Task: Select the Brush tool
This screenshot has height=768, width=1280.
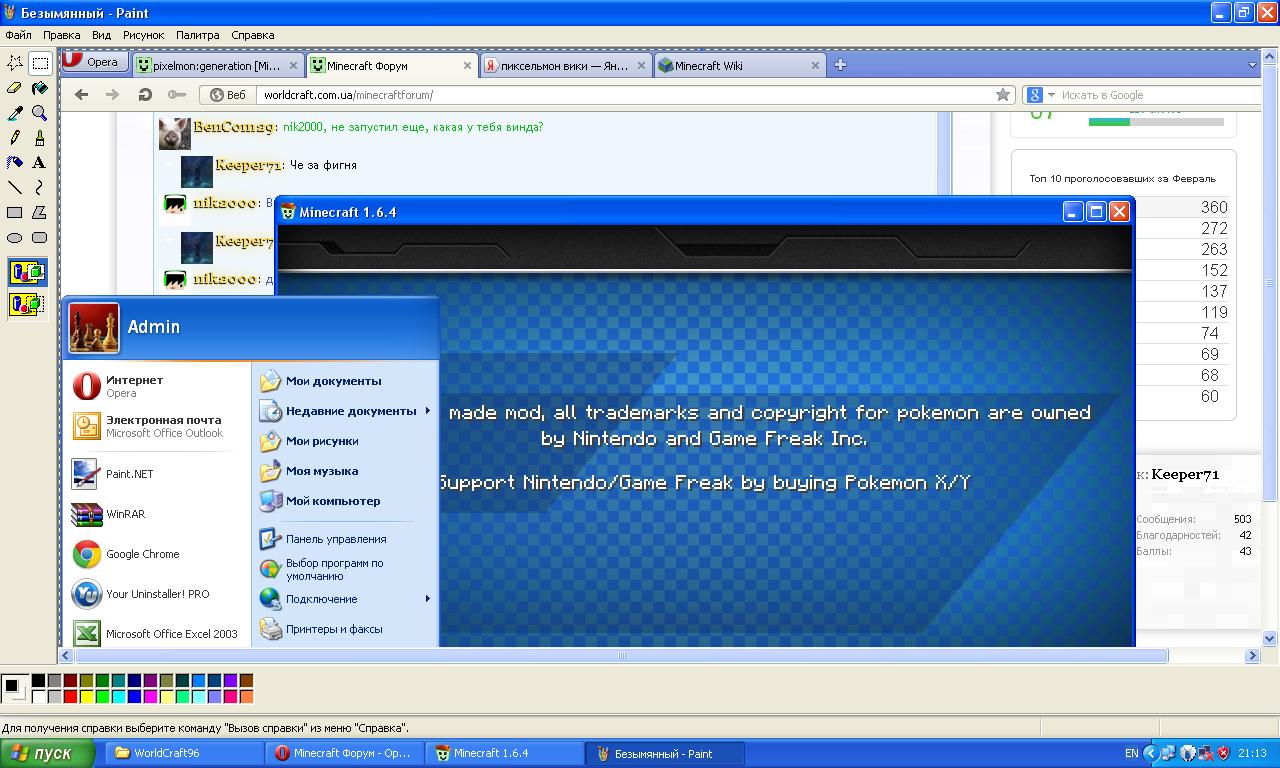Action: (40, 138)
